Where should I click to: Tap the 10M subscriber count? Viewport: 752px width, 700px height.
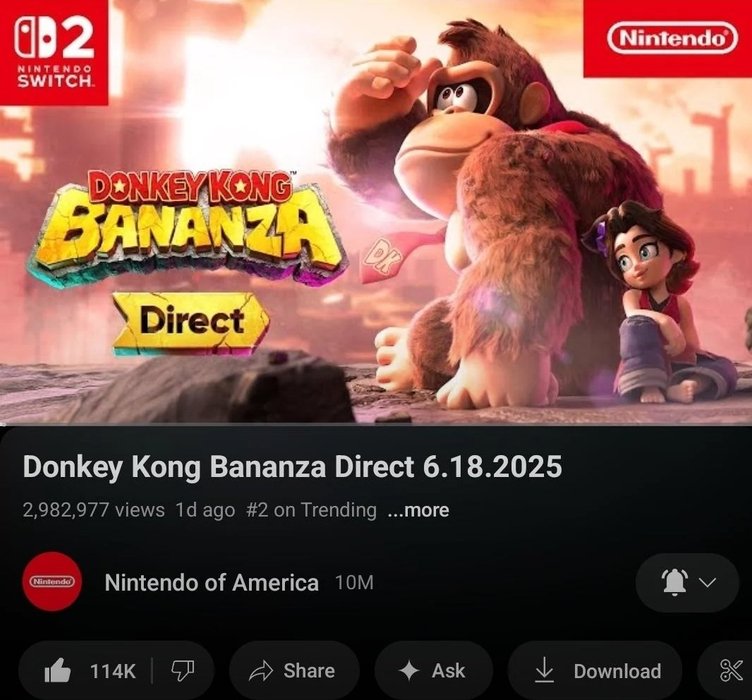click(354, 583)
